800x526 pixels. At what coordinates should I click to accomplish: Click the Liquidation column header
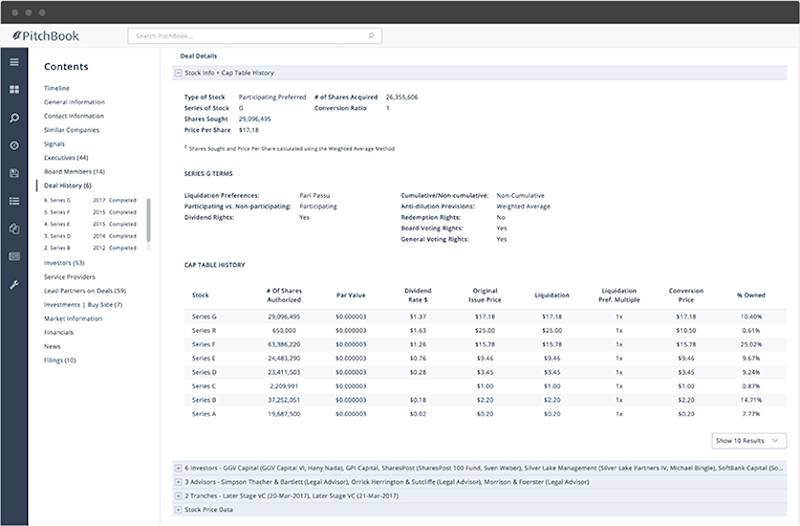tap(552, 295)
